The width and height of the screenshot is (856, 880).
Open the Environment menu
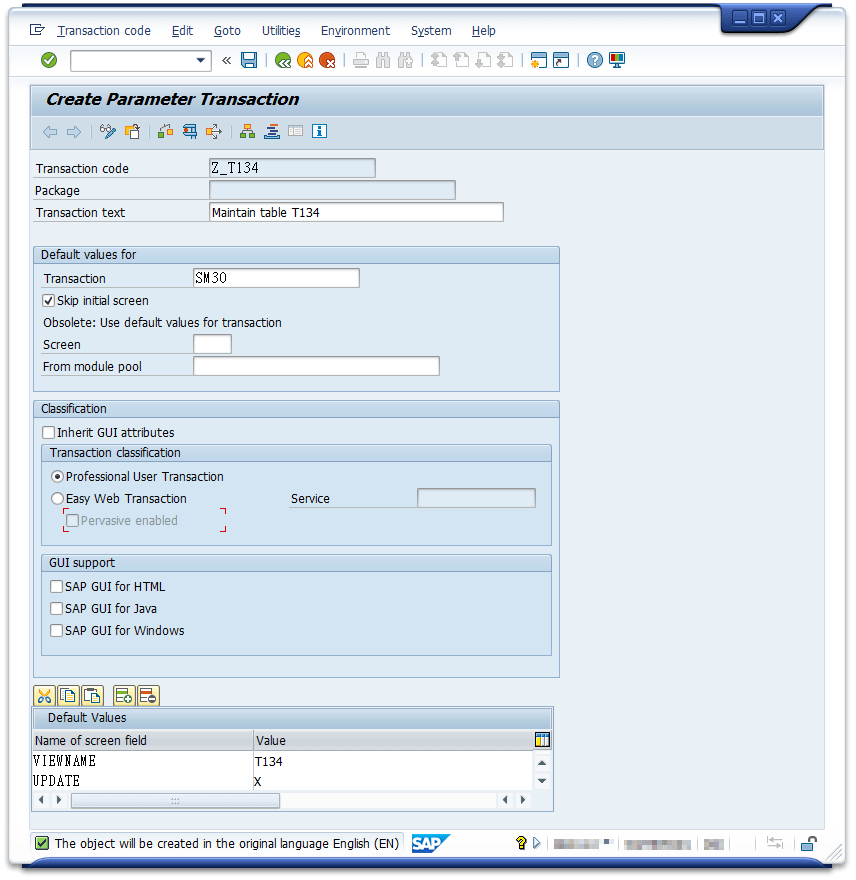[x=355, y=31]
